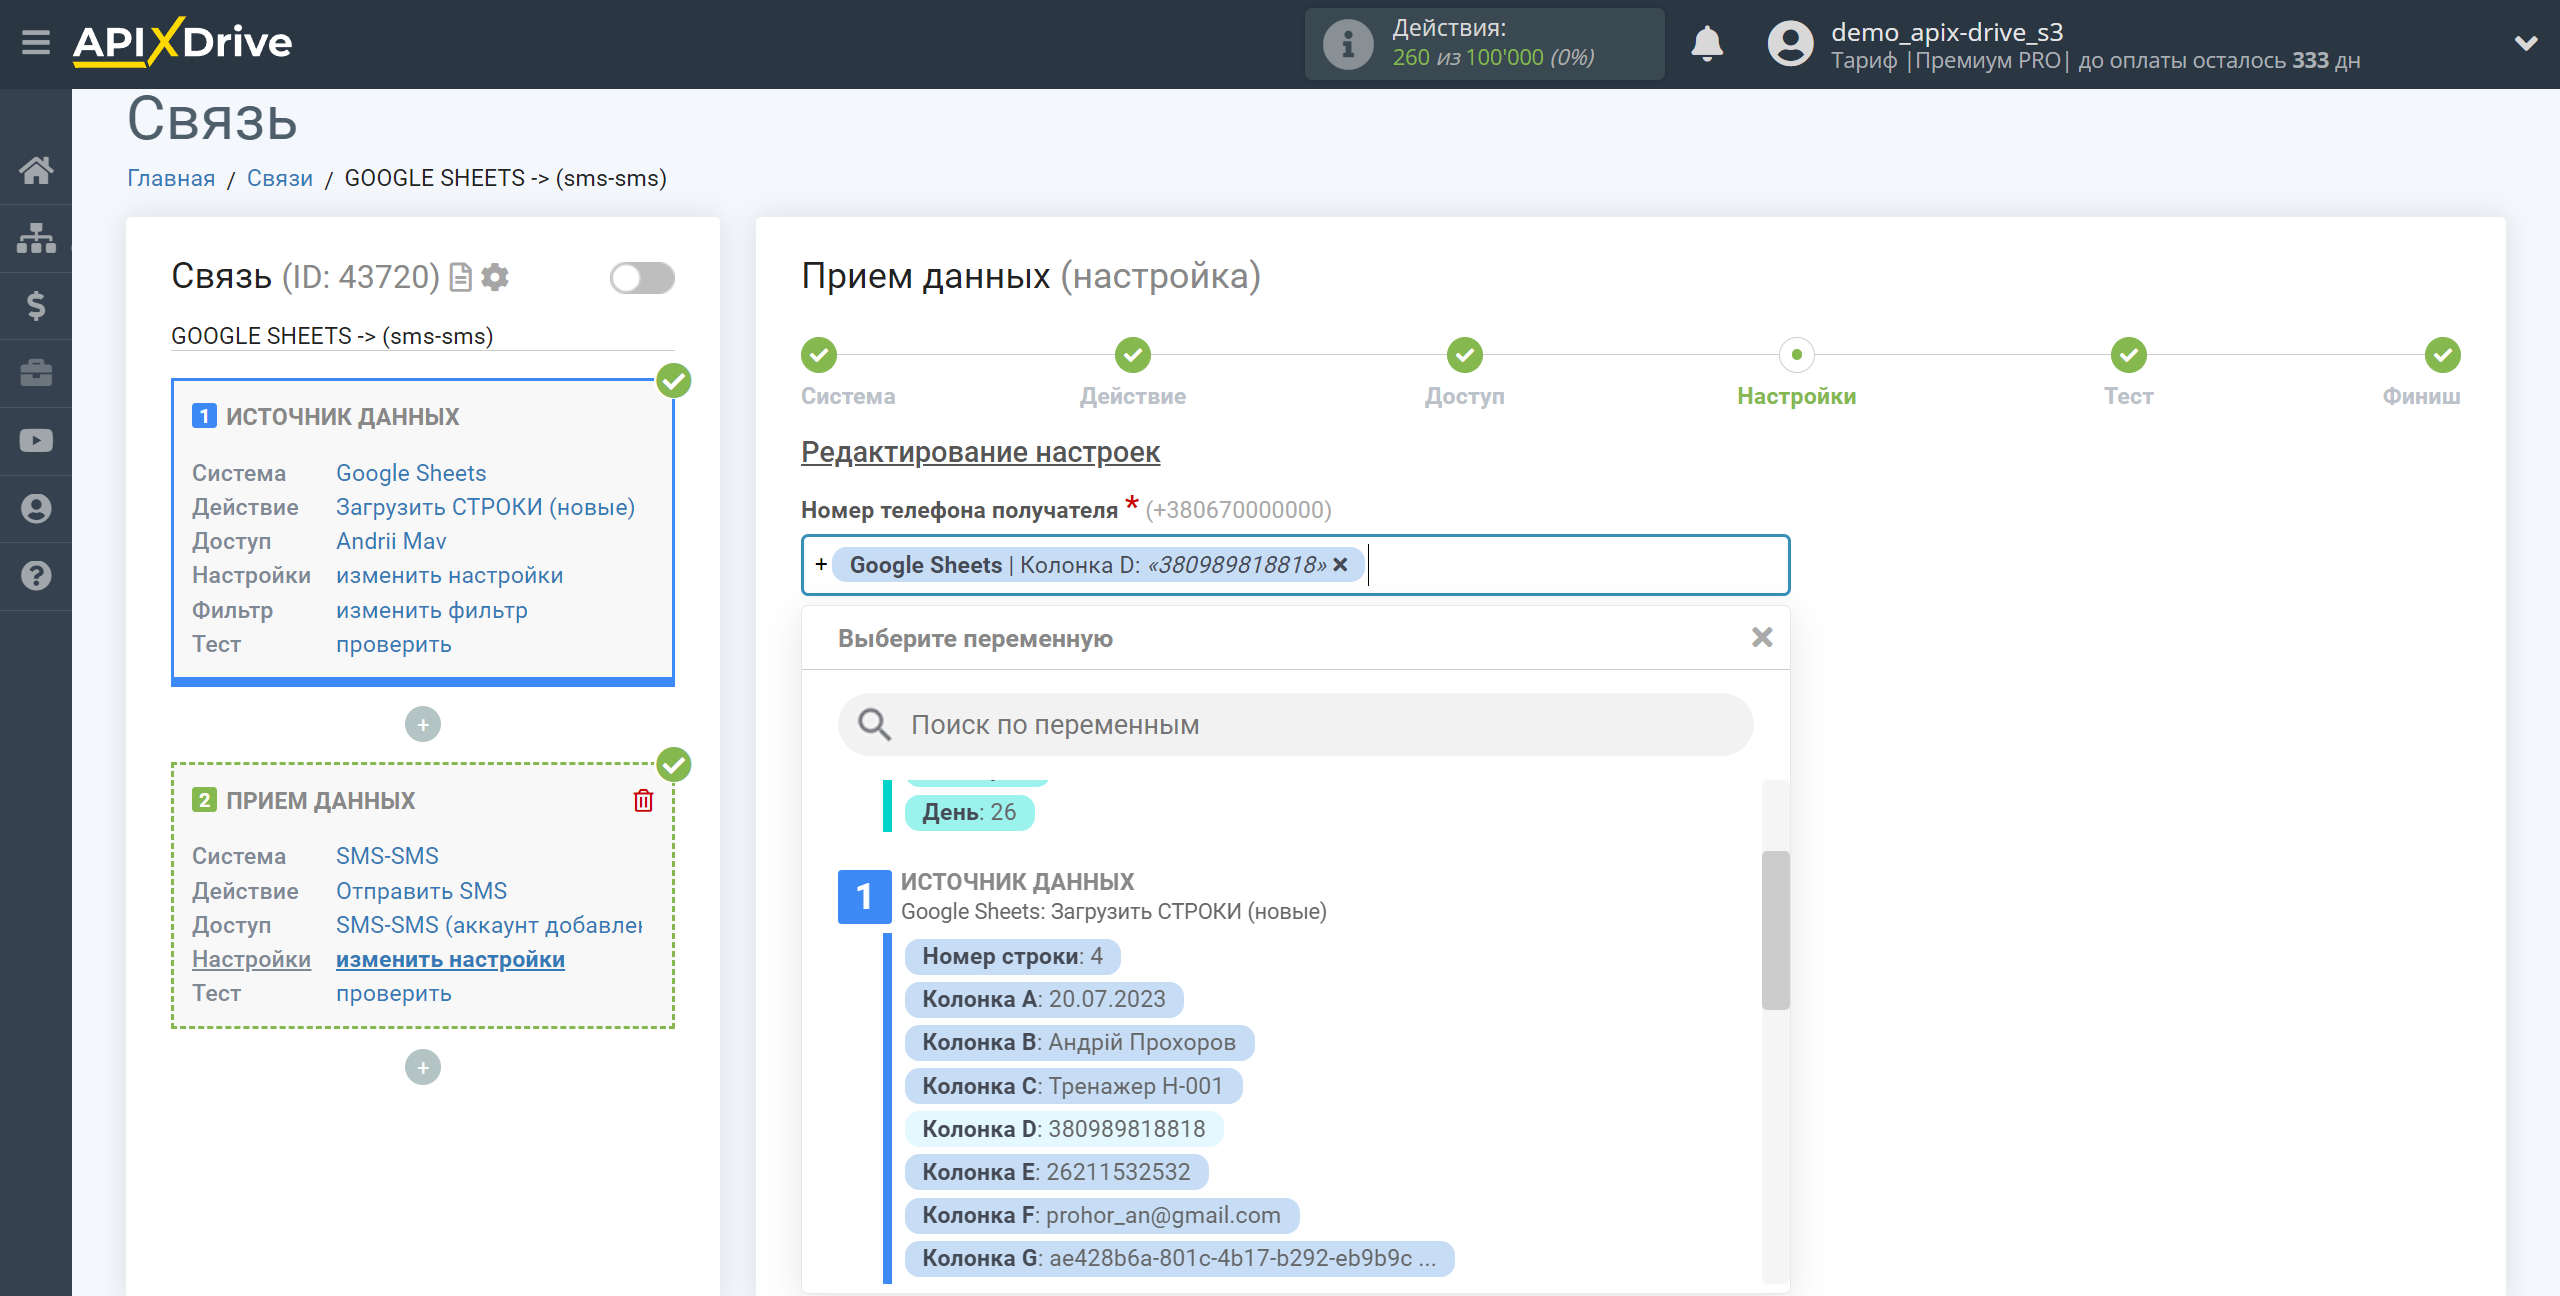Click the user avatar icon
This screenshot has width=2560, height=1296.
point(1790,44)
